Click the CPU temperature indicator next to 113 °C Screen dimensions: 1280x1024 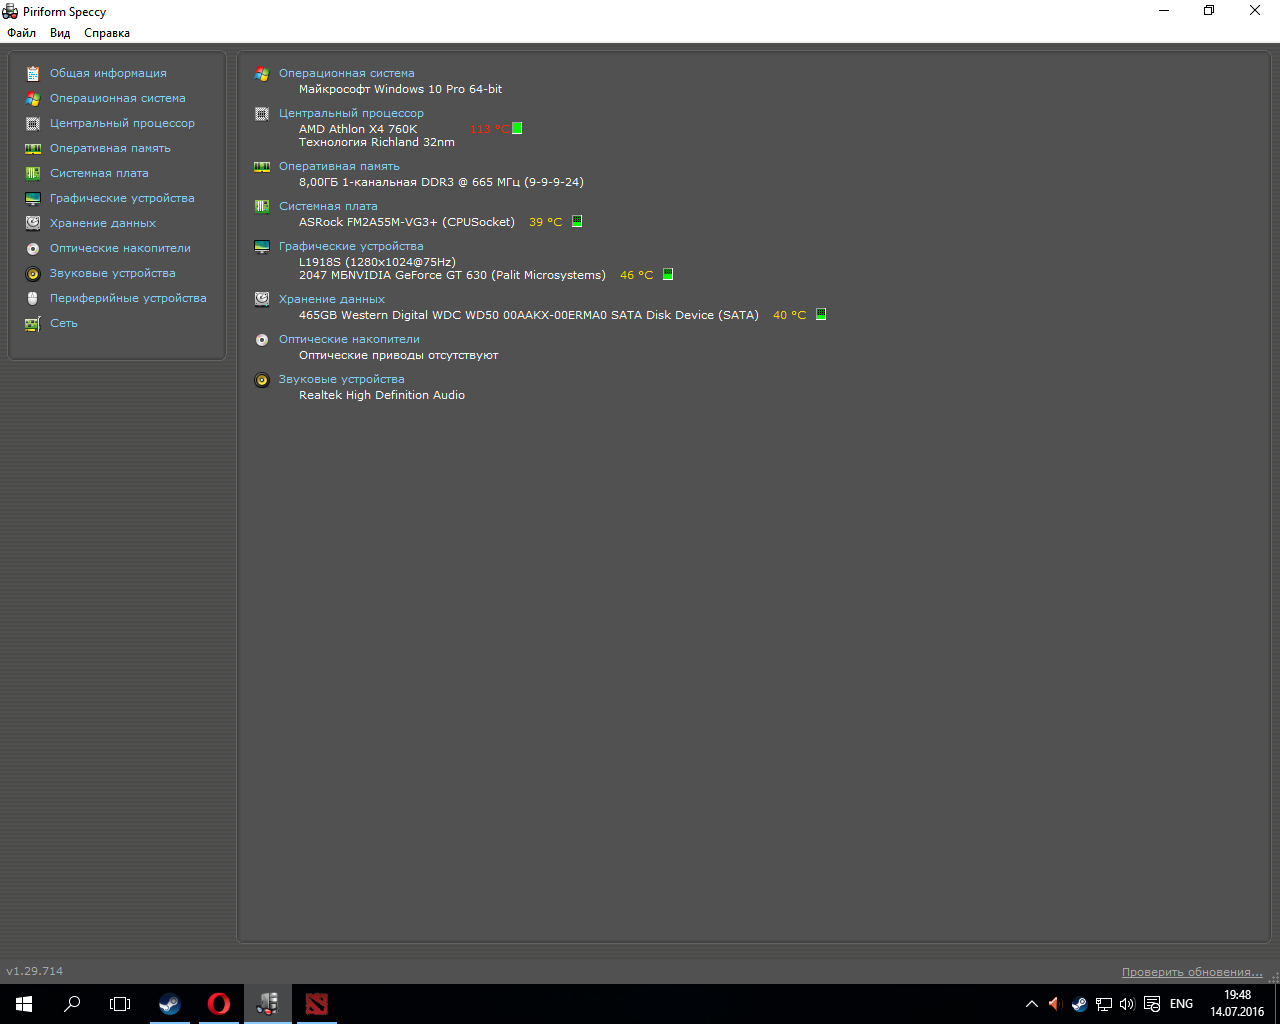pos(517,128)
